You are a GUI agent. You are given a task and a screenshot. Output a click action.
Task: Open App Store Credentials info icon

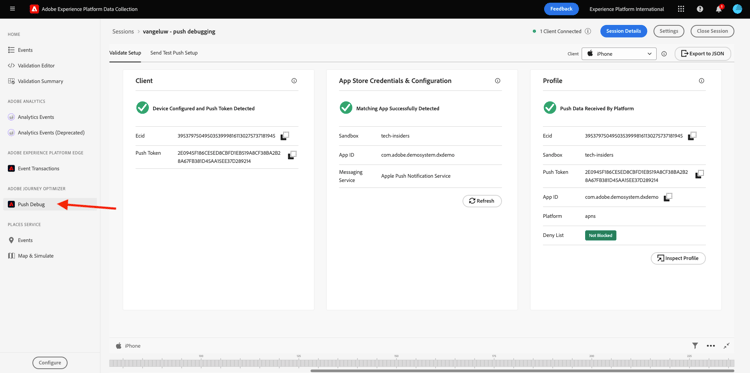point(497,81)
